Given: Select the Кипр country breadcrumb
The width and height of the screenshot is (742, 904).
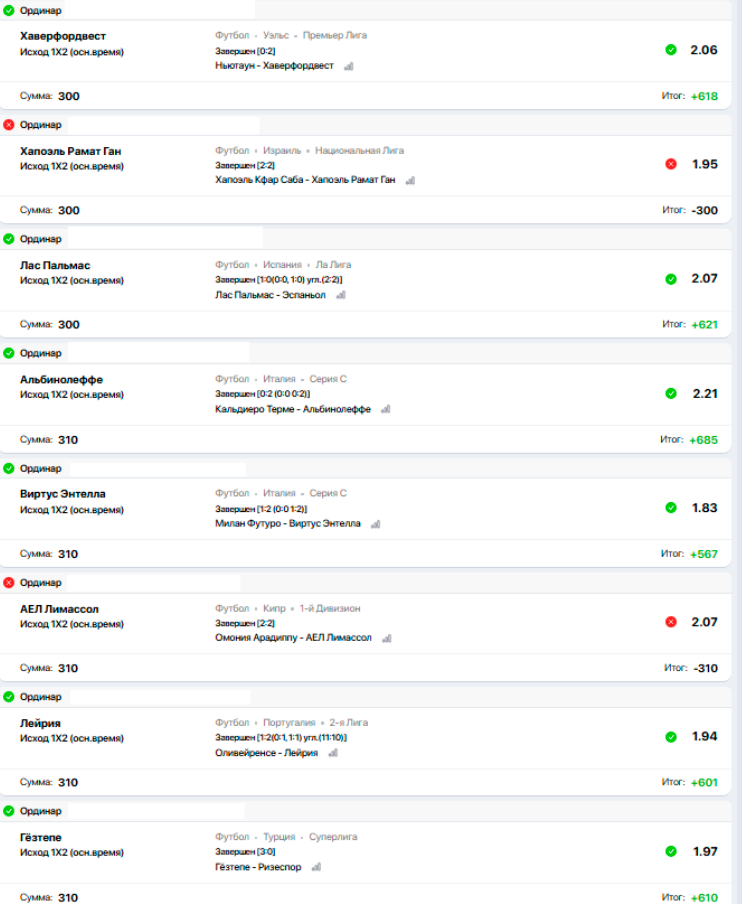Looking at the screenshot, I should click(275, 608).
